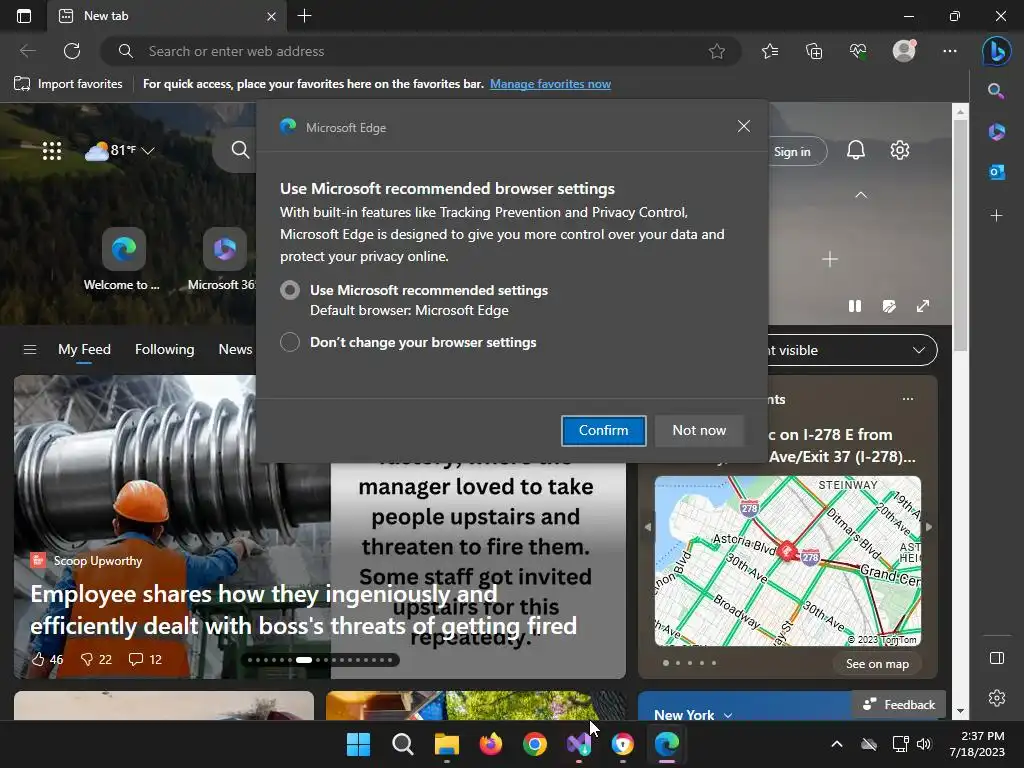Switch to the Following tab
The image size is (1024, 768).
tap(165, 349)
